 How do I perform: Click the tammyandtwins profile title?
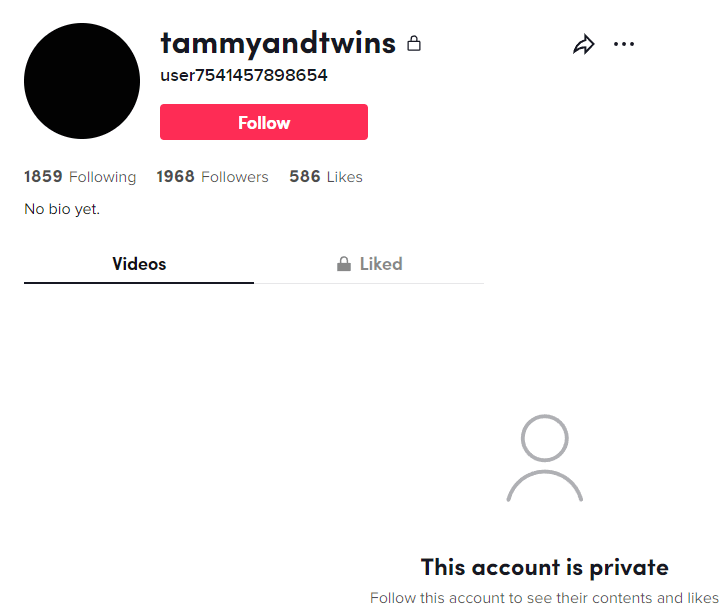pos(278,43)
